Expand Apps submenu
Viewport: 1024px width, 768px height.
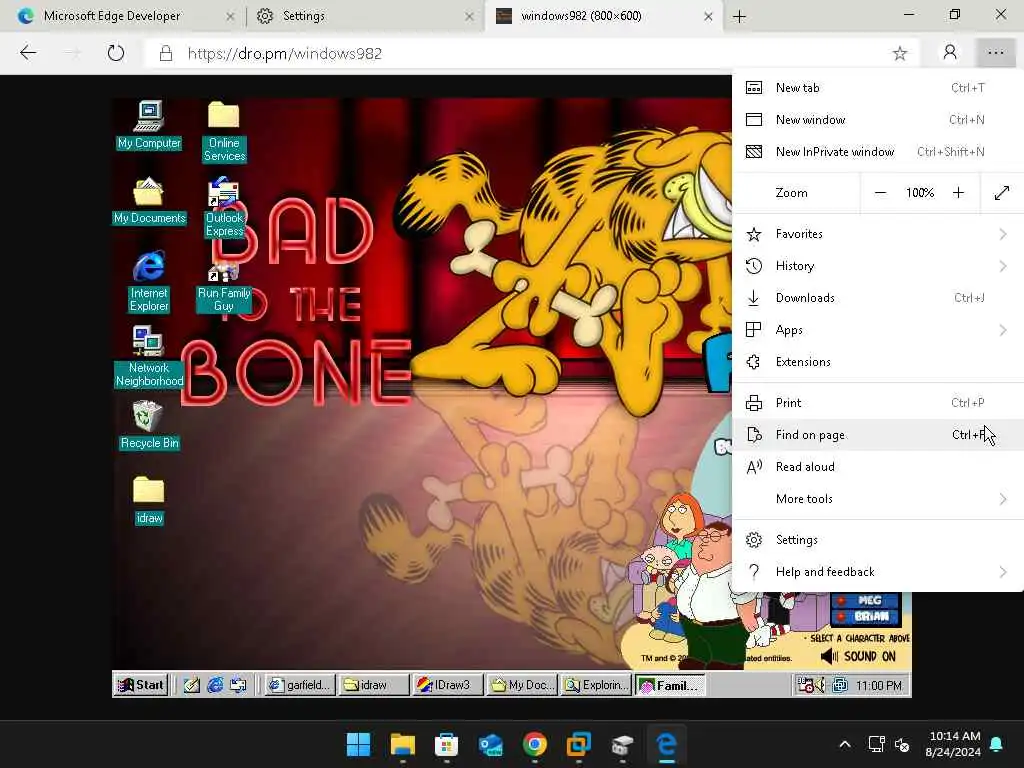(878, 330)
